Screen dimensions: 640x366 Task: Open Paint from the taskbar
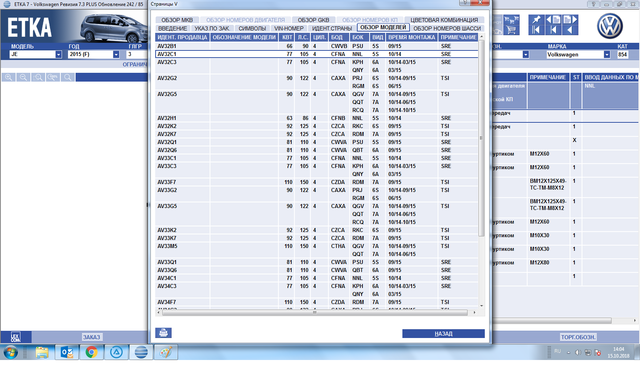[x=166, y=352]
